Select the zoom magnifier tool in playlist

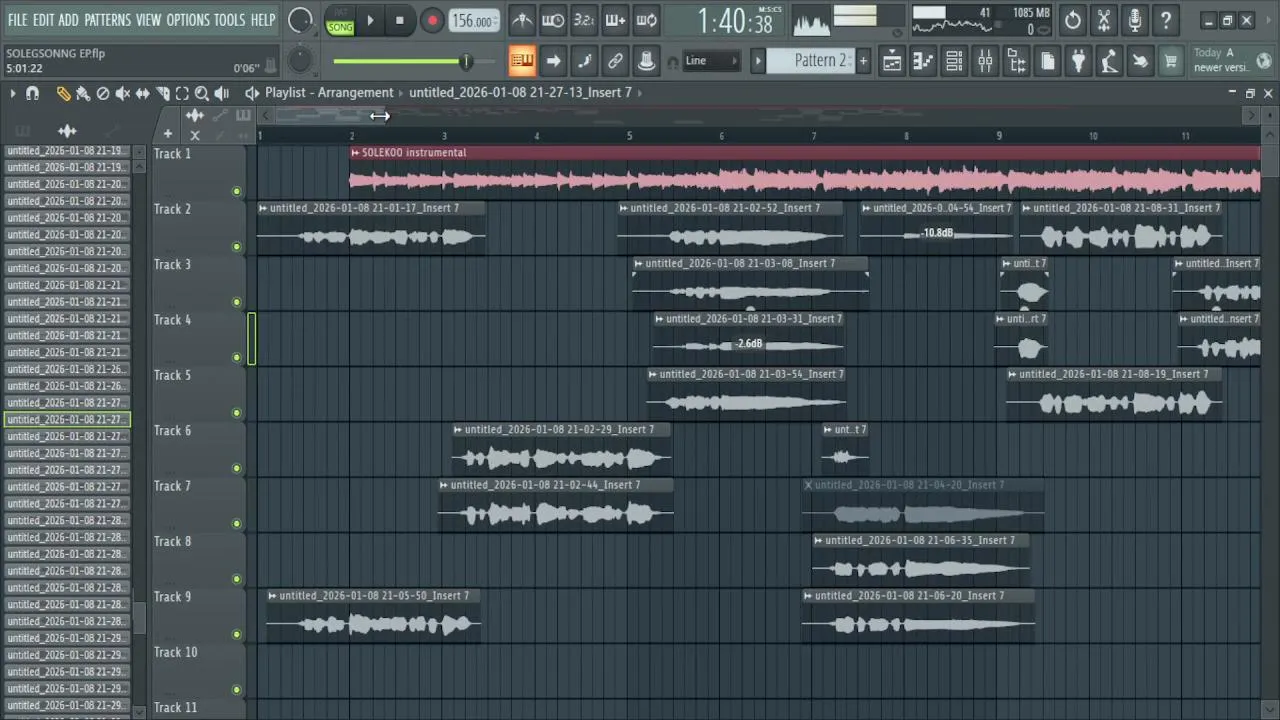[x=201, y=93]
